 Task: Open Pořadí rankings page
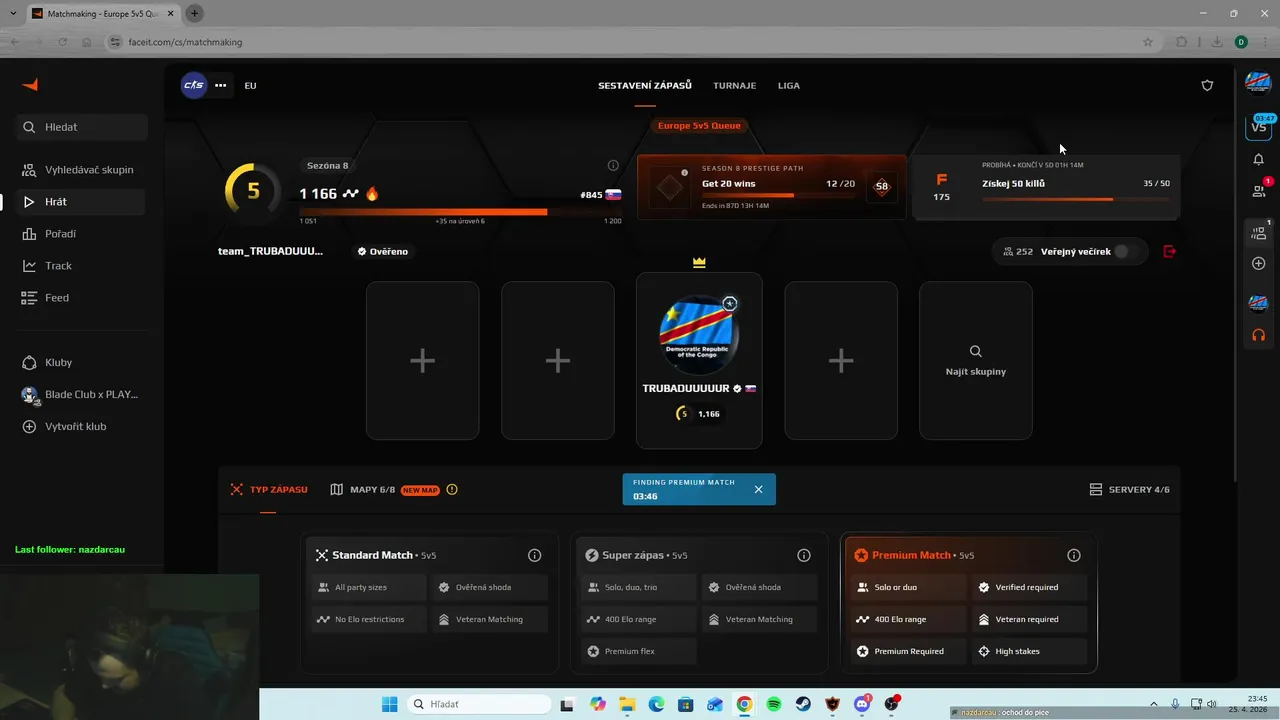click(x=82, y=234)
